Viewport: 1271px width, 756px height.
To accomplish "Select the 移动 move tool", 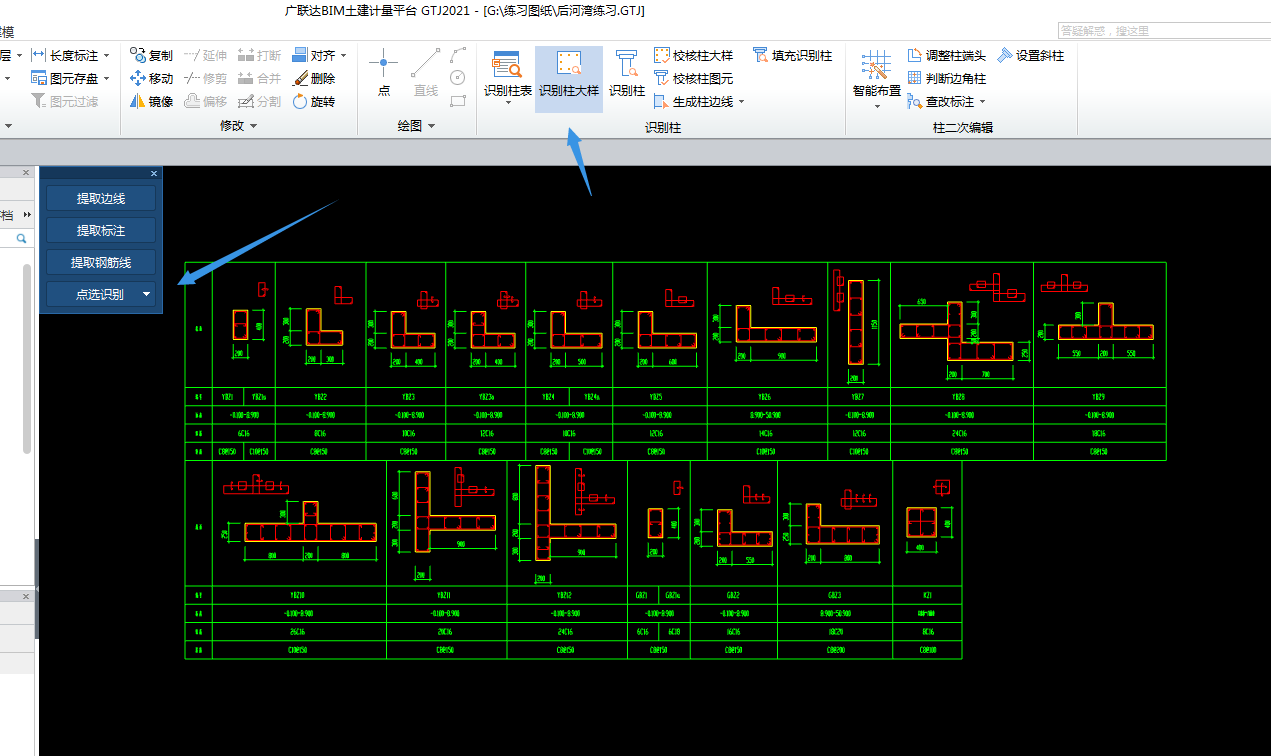I will (151, 78).
